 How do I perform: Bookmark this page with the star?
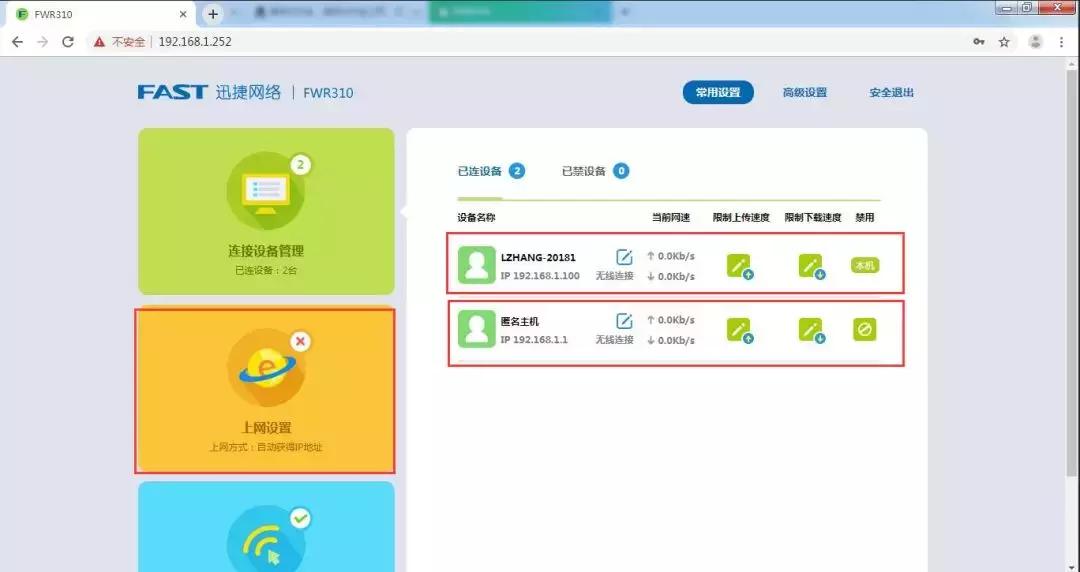[x=1004, y=42]
